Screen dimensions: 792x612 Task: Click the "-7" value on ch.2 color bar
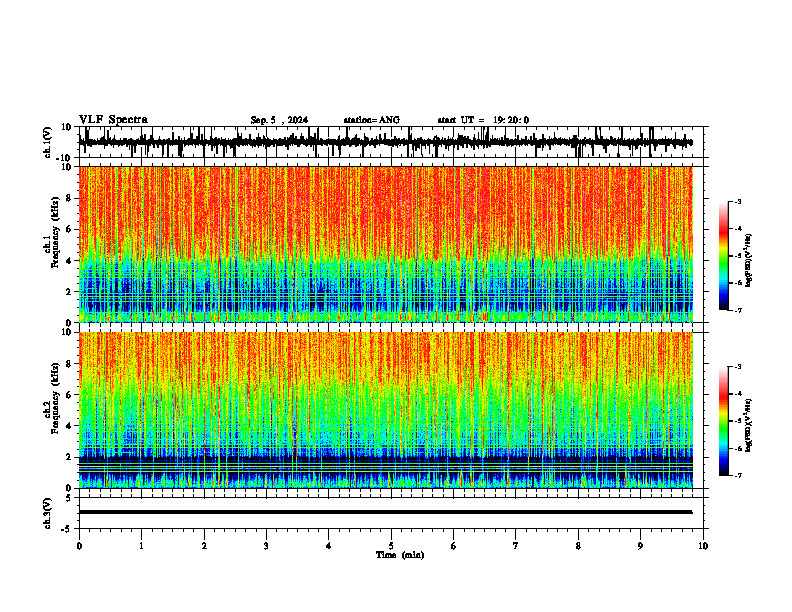[738, 475]
